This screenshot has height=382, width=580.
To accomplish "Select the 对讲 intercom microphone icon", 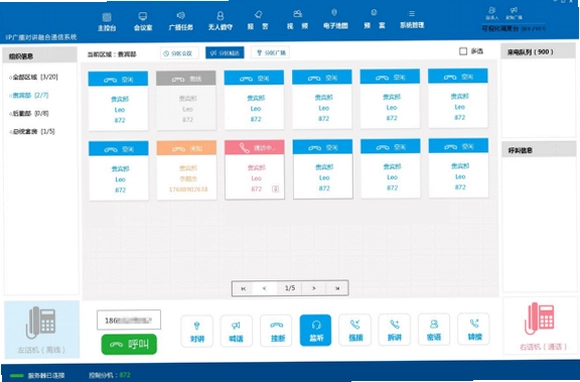I will click(x=197, y=331).
